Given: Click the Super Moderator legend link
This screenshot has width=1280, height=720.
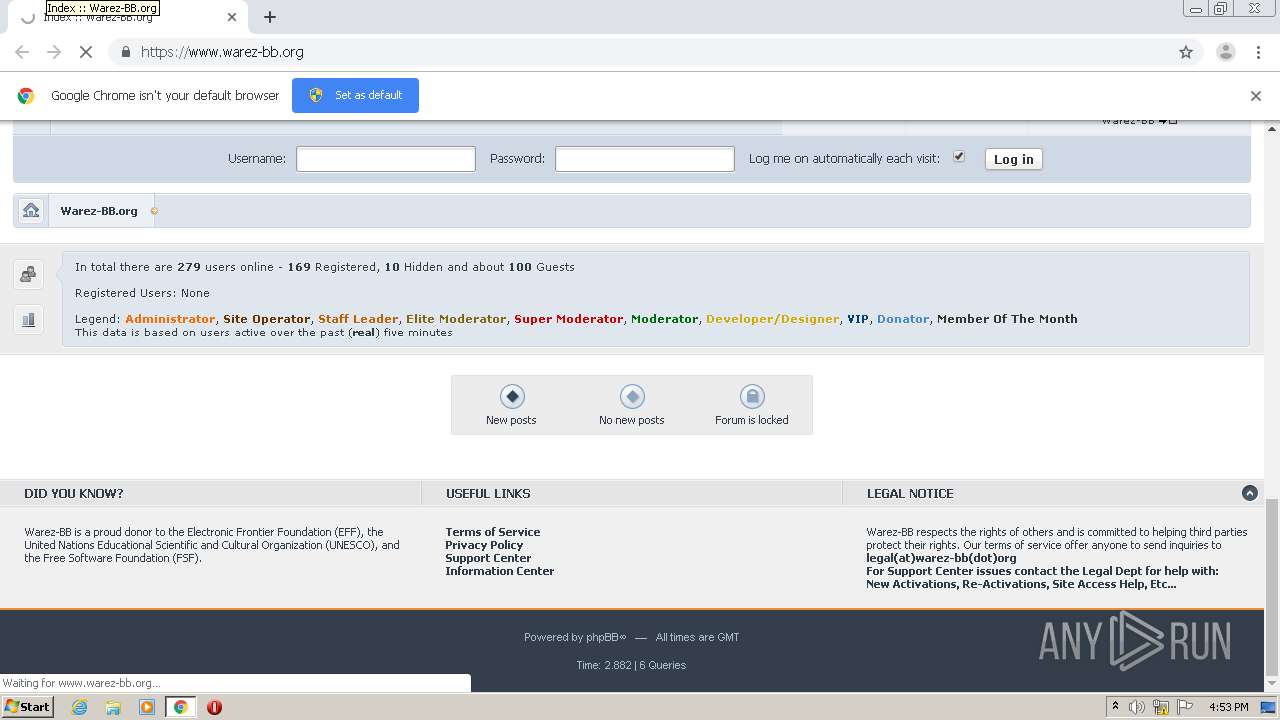Looking at the screenshot, I should coord(569,319).
